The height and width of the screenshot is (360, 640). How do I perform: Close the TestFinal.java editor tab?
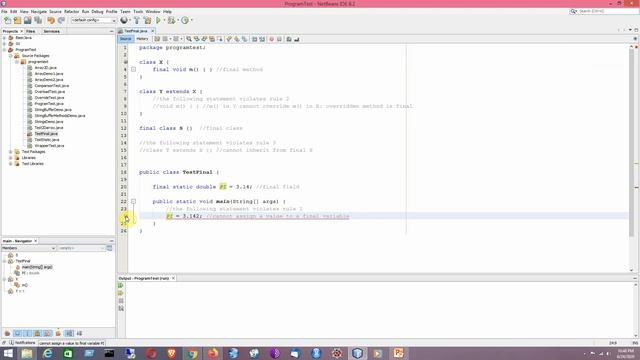153,31
